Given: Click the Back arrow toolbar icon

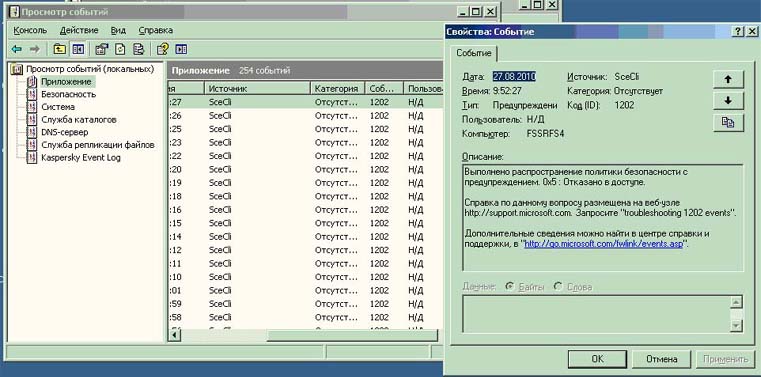Looking at the screenshot, I should click(17, 49).
